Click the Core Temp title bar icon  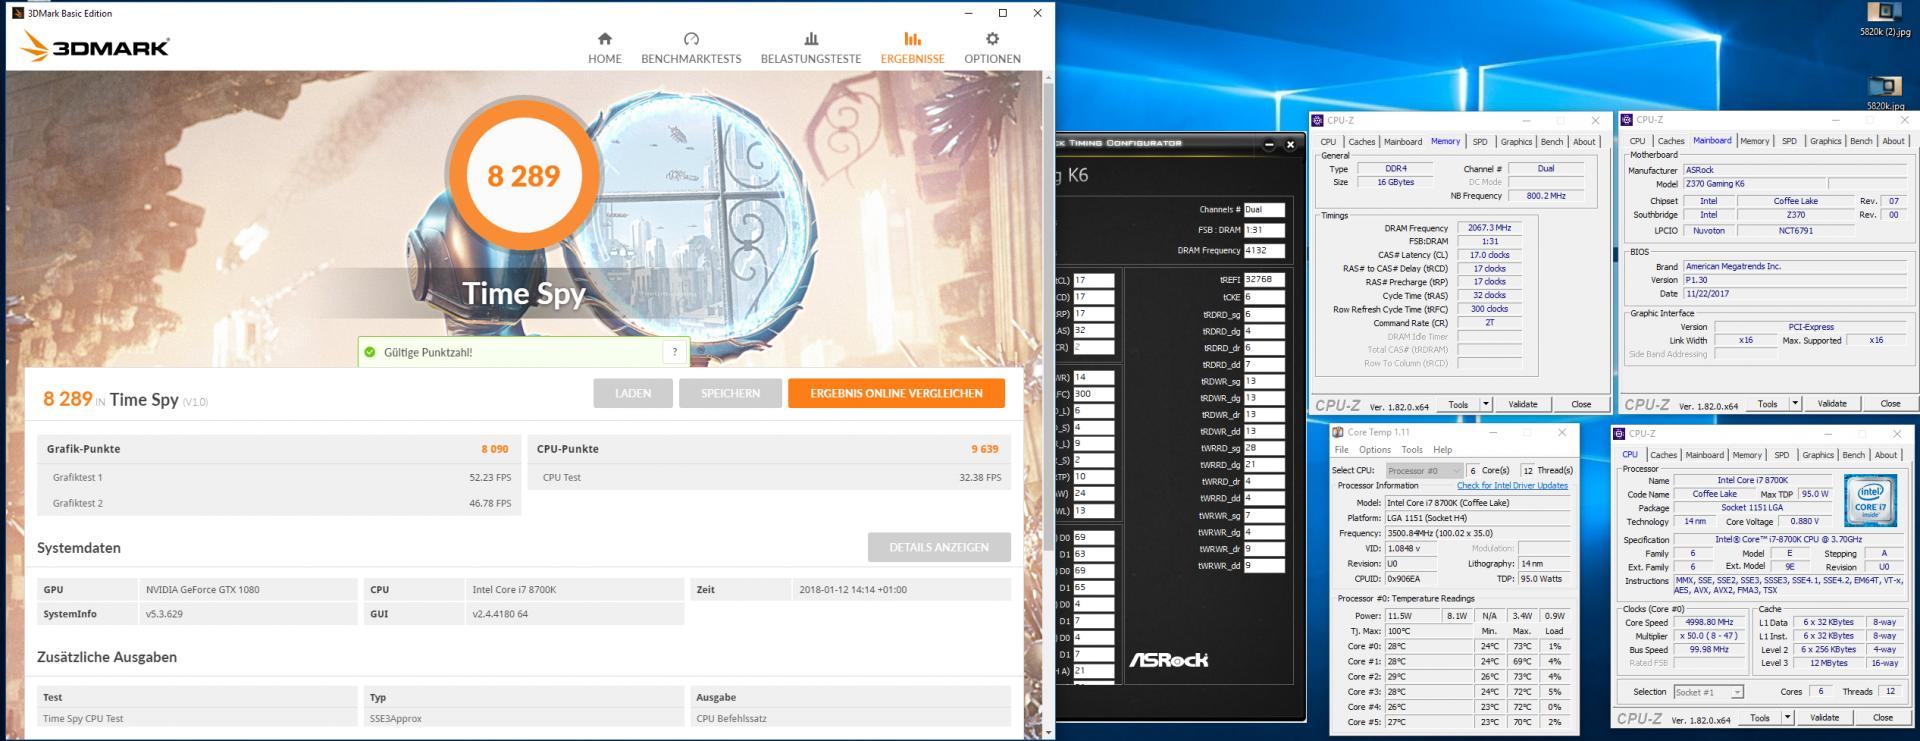pyautogui.click(x=1338, y=433)
